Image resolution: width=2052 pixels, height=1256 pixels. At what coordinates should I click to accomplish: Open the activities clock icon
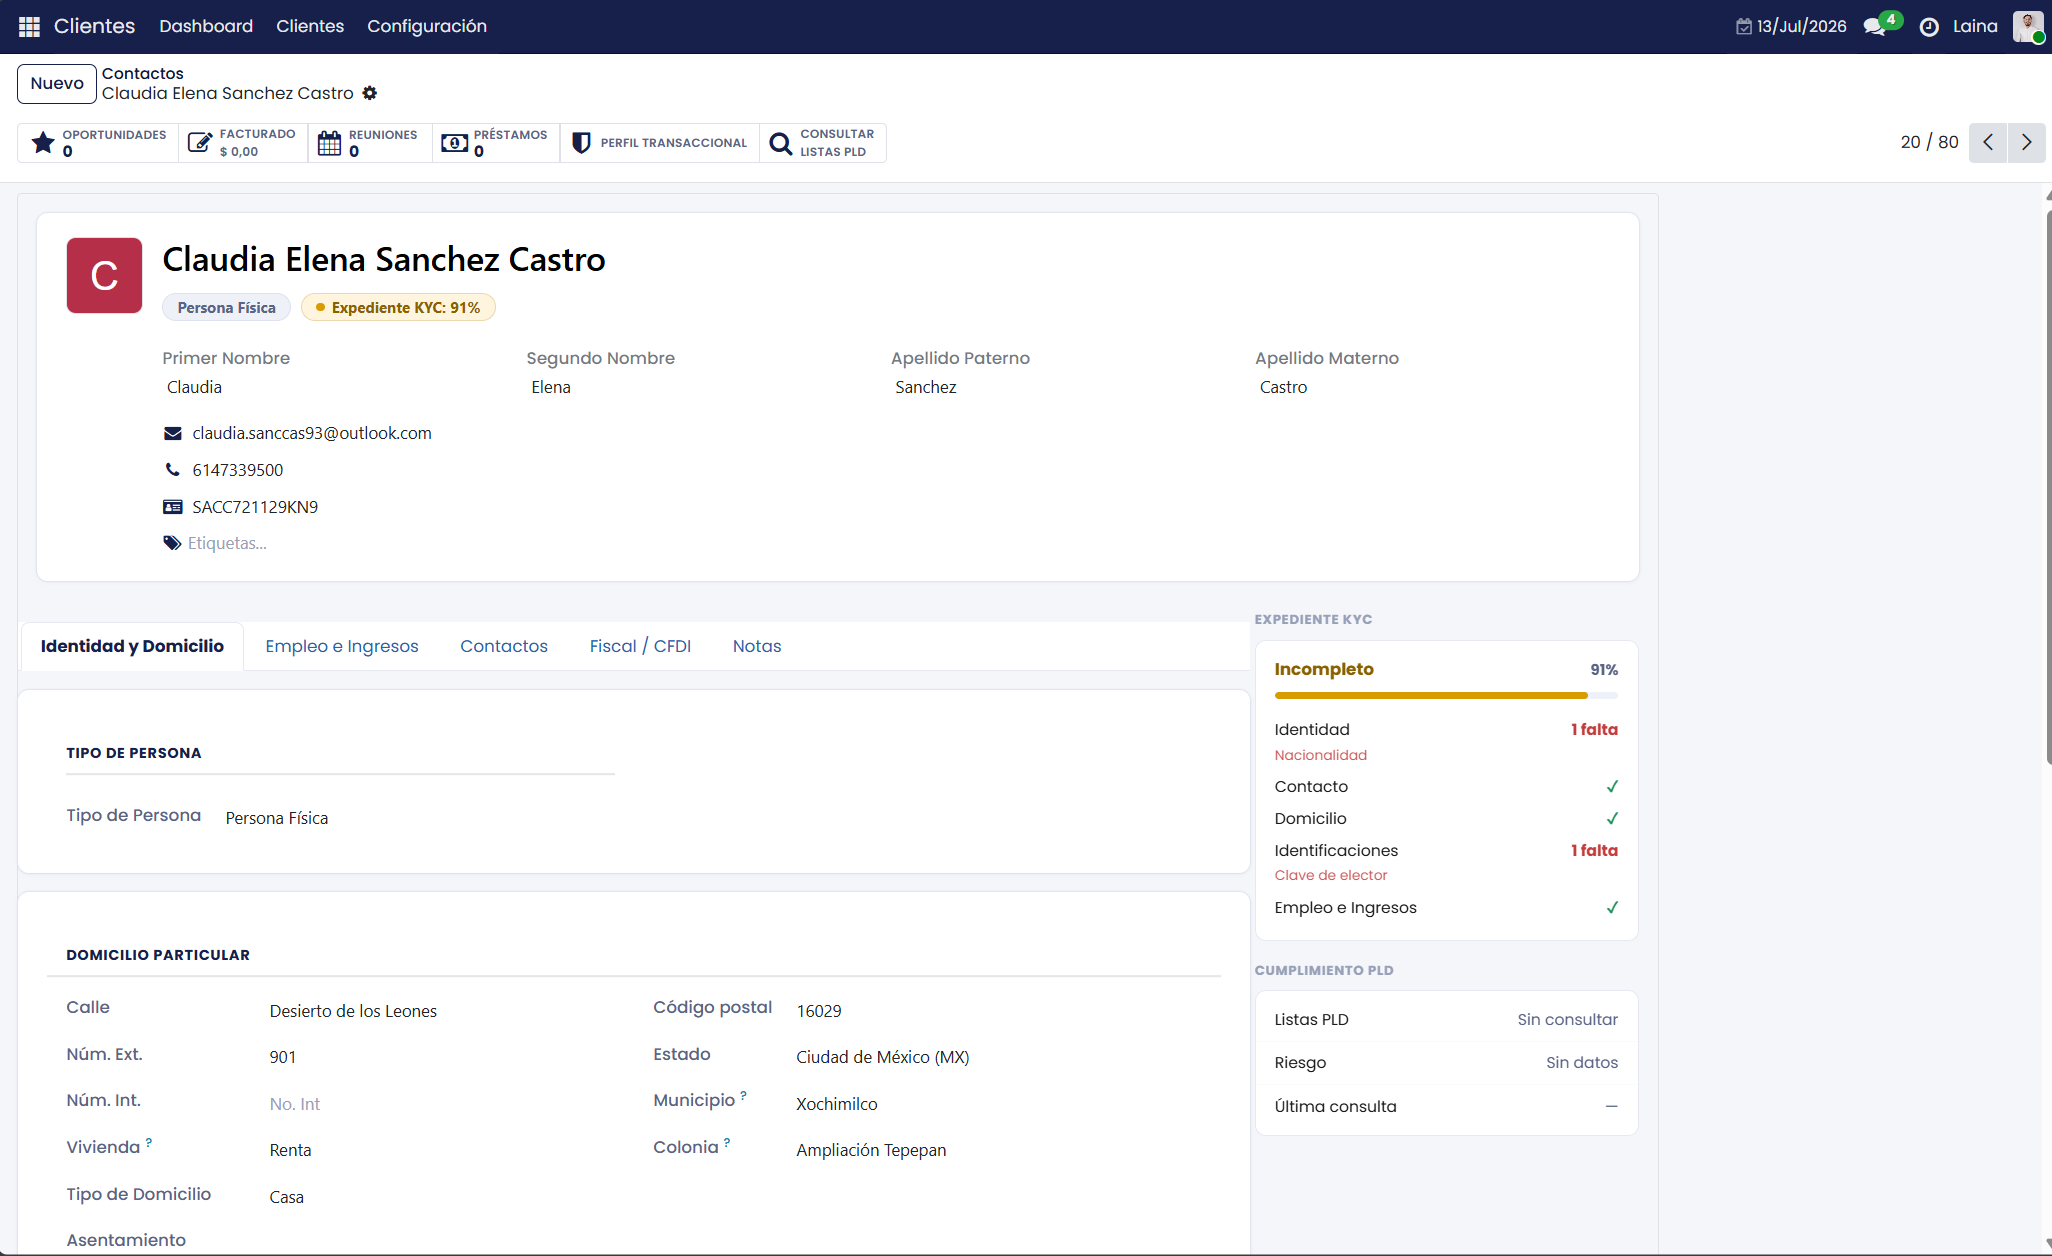(1929, 27)
